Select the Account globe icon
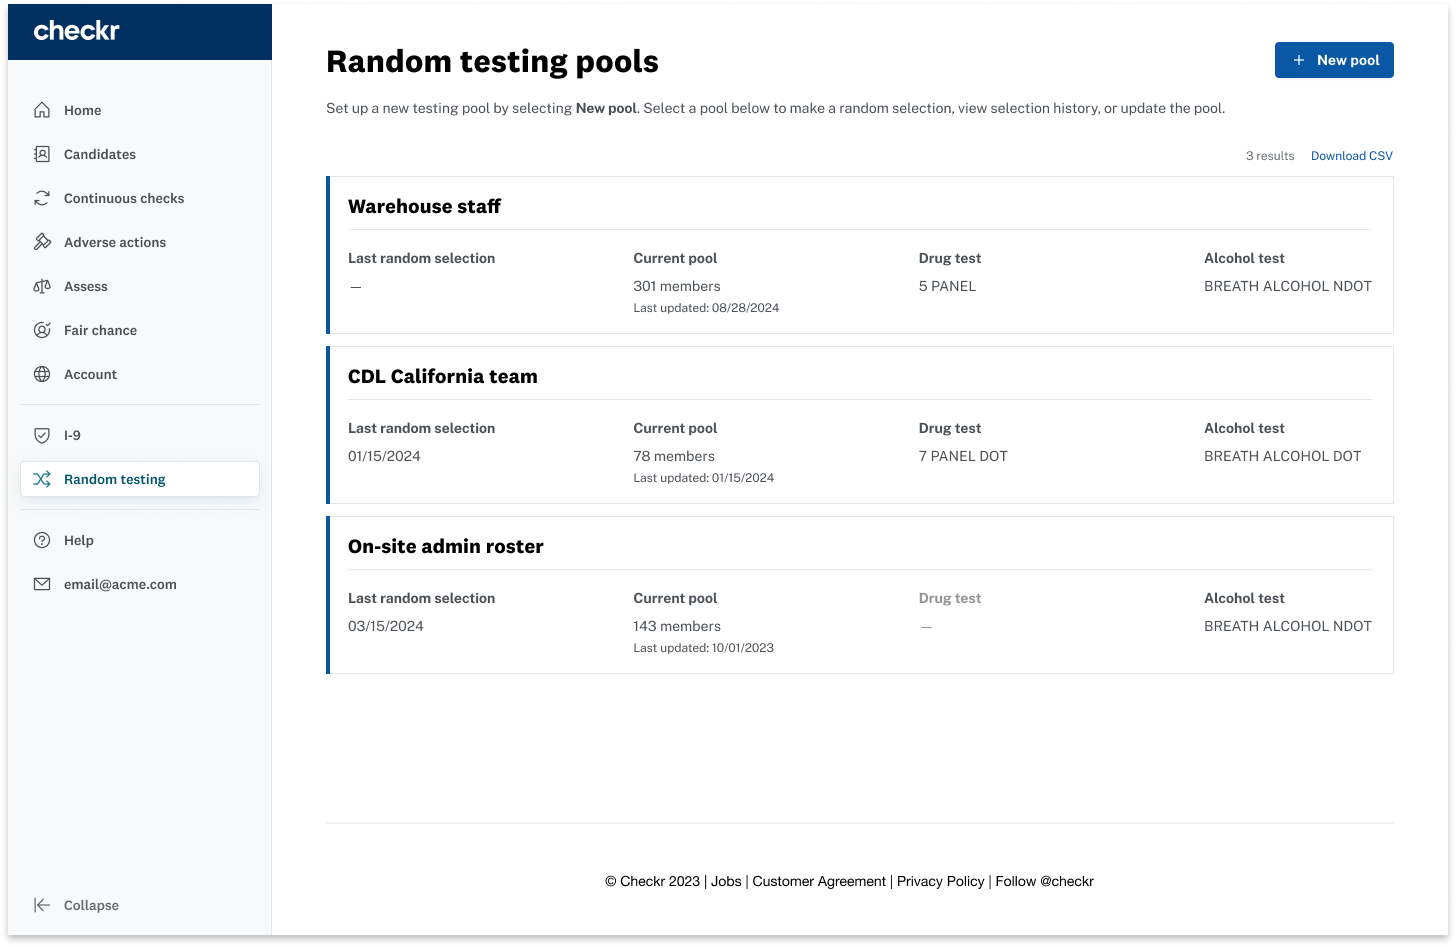The width and height of the screenshot is (1456, 947). pyautogui.click(x=42, y=374)
